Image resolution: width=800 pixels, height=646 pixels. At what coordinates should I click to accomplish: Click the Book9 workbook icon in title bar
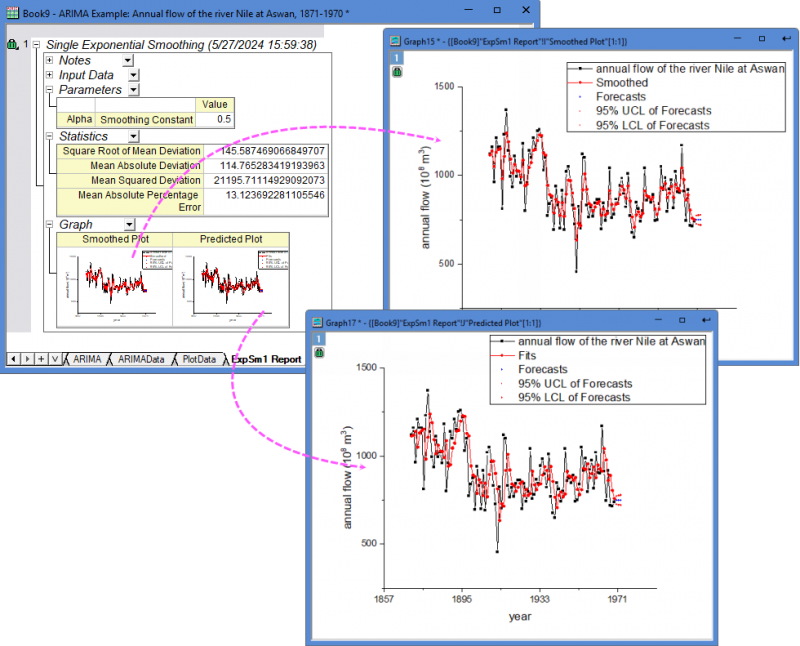12,12
